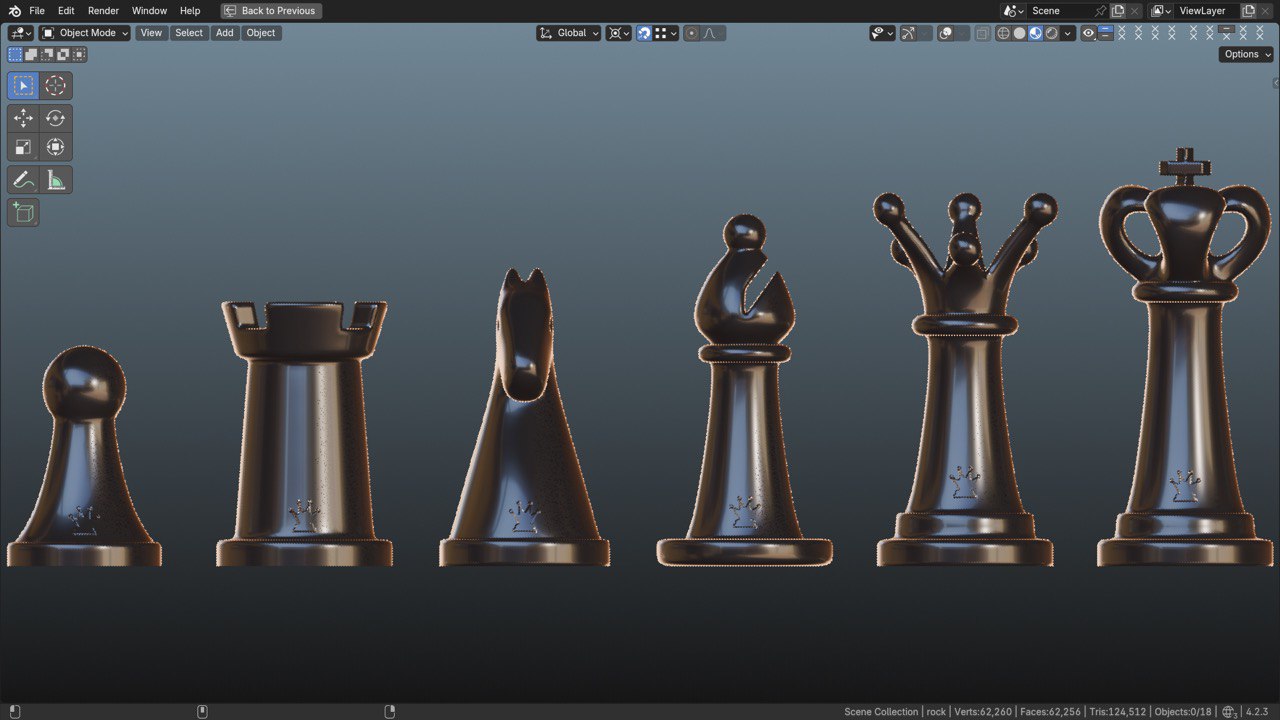Click the New Scene copy icon
This screenshot has height=720, width=1280.
(x=1118, y=11)
